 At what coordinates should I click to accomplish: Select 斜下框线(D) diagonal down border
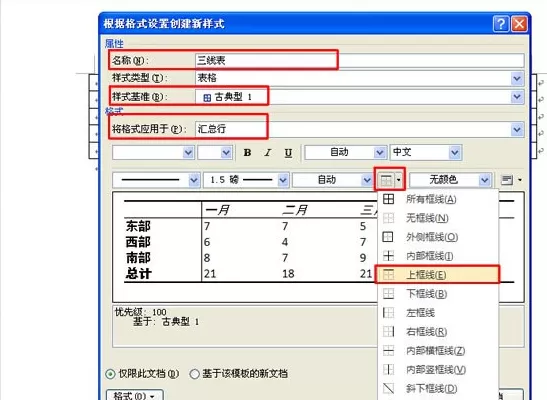pyautogui.click(x=438, y=388)
